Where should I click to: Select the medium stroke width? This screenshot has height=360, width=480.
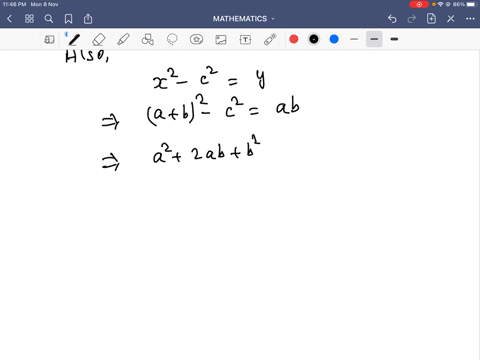[374, 39]
